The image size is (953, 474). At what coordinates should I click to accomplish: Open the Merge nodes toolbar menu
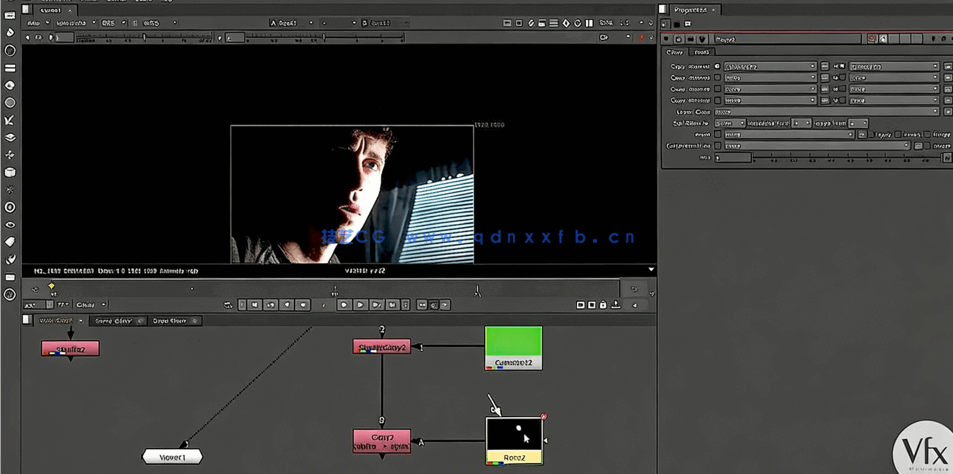coord(10,137)
